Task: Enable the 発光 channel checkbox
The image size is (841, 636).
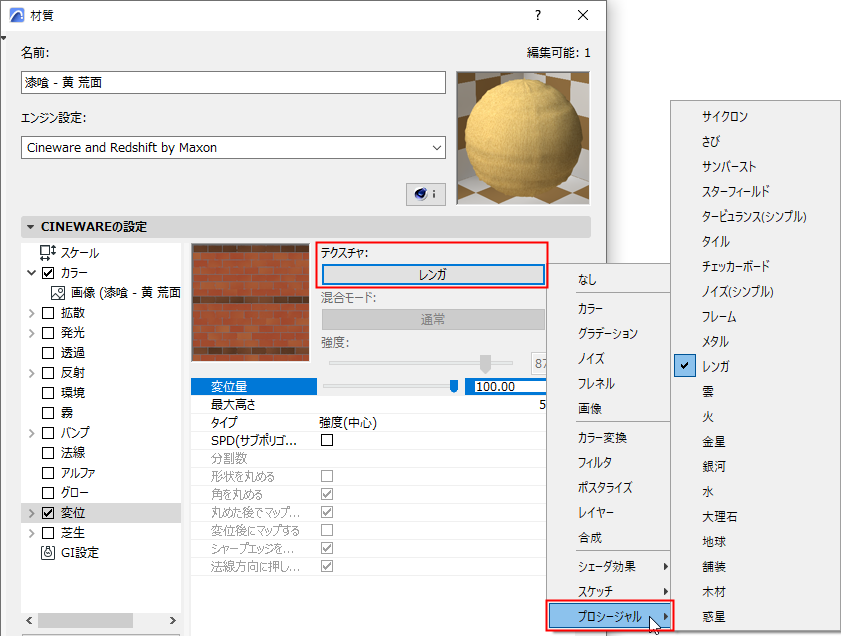Action: (48, 332)
